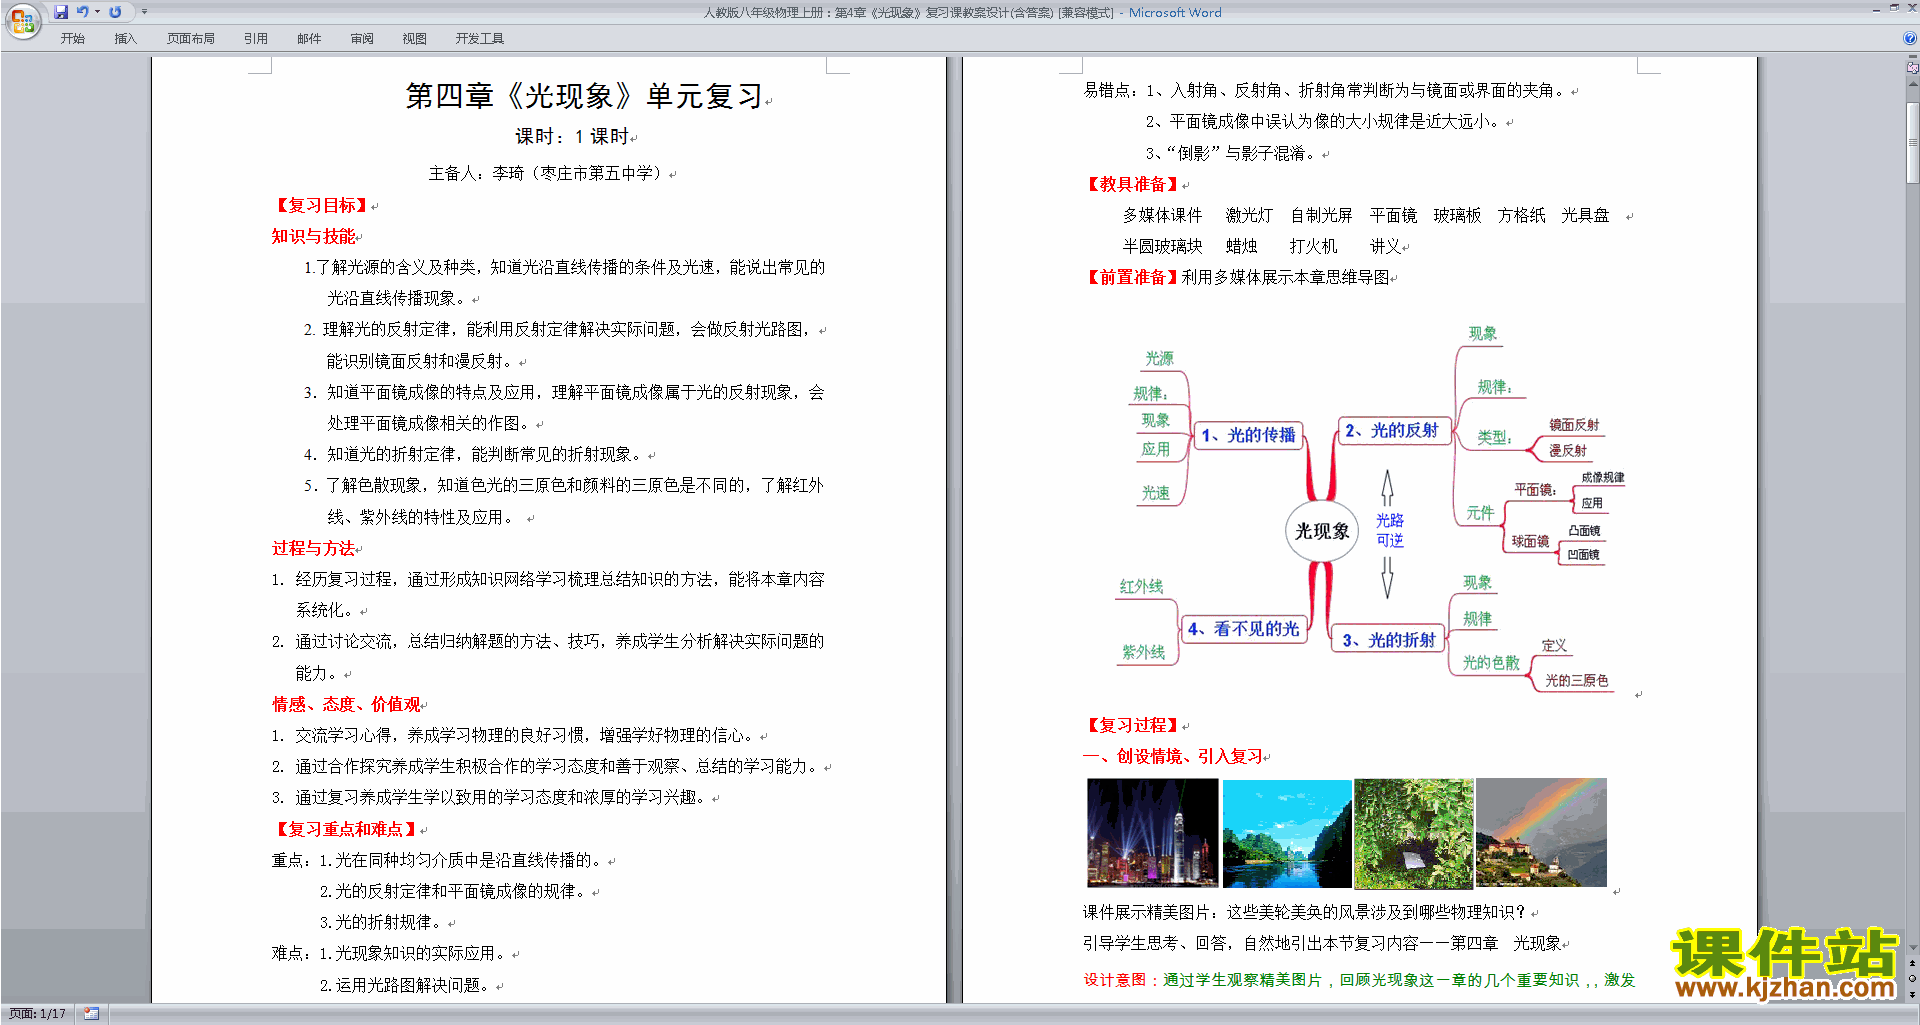Image resolution: width=1920 pixels, height=1025 pixels.
Task: Toggle the ruler icon above the scrollbar
Action: click(x=1913, y=69)
